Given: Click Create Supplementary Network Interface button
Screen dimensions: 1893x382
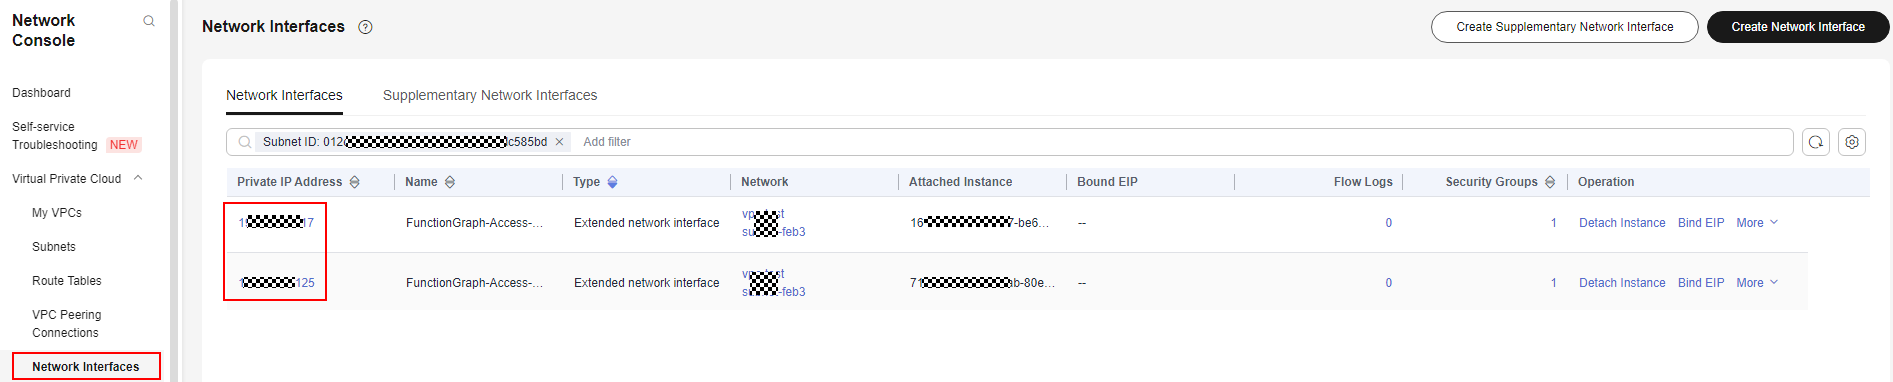Looking at the screenshot, I should (1565, 27).
